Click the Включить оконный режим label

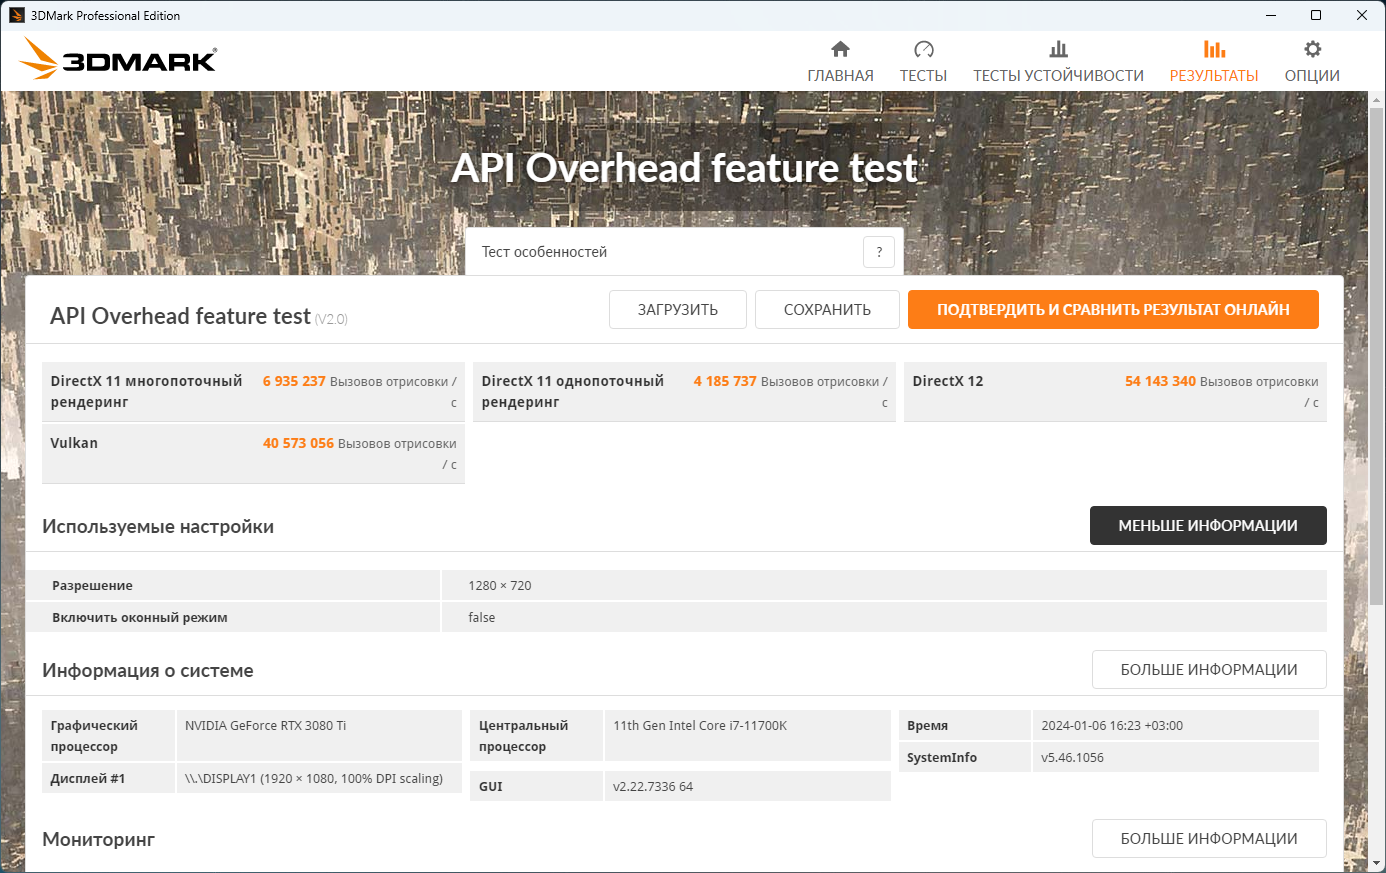140,618
